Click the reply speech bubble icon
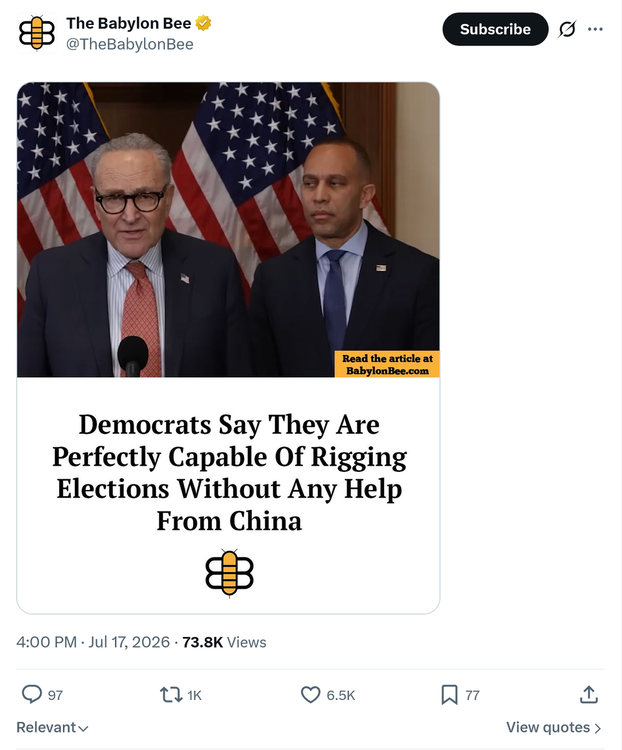The width and height of the screenshot is (622, 750). click(x=32, y=694)
